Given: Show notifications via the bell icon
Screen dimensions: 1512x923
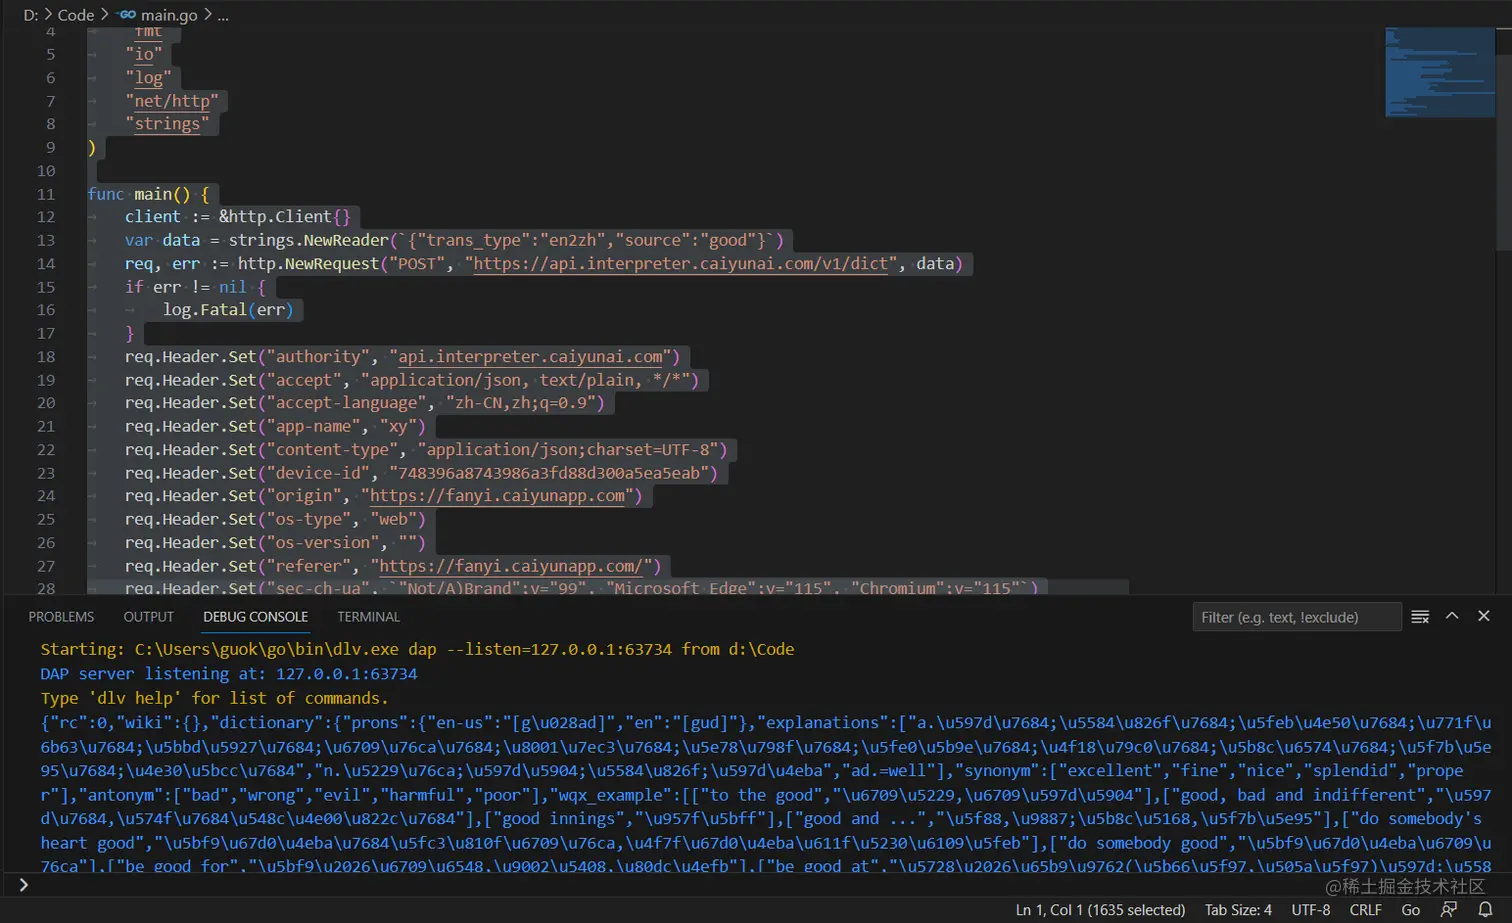Looking at the screenshot, I should (1485, 909).
